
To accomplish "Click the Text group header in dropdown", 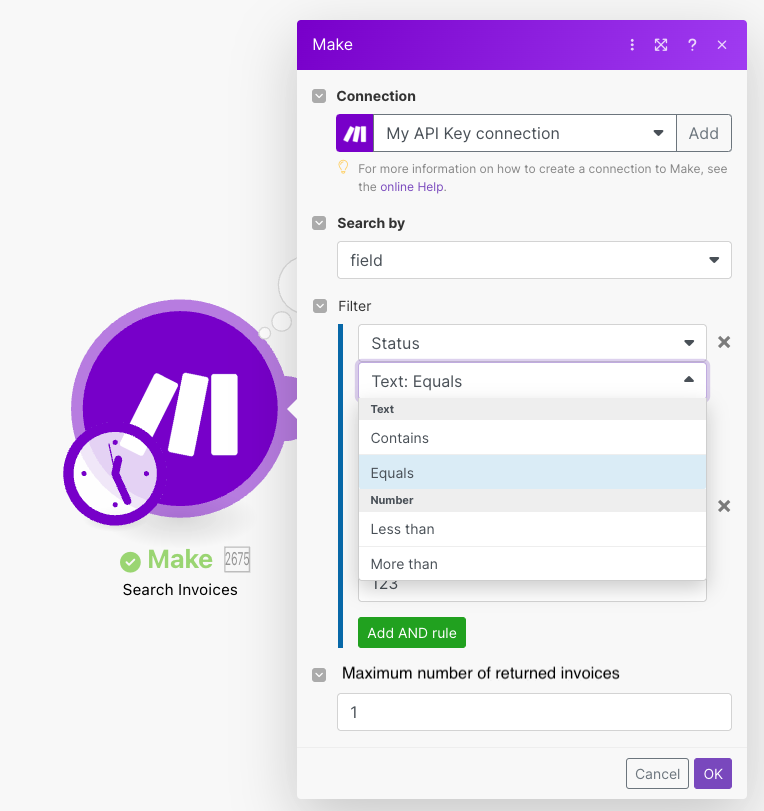I will pyautogui.click(x=532, y=409).
